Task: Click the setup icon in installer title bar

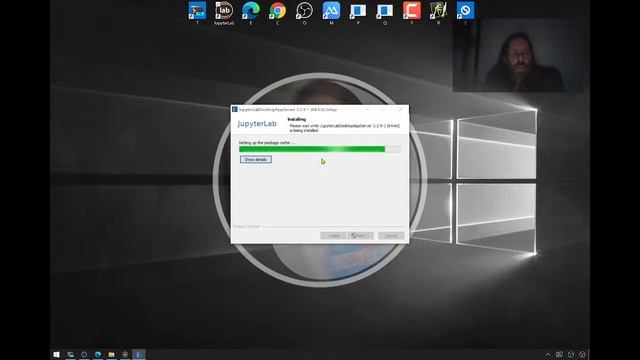Action: click(x=235, y=109)
